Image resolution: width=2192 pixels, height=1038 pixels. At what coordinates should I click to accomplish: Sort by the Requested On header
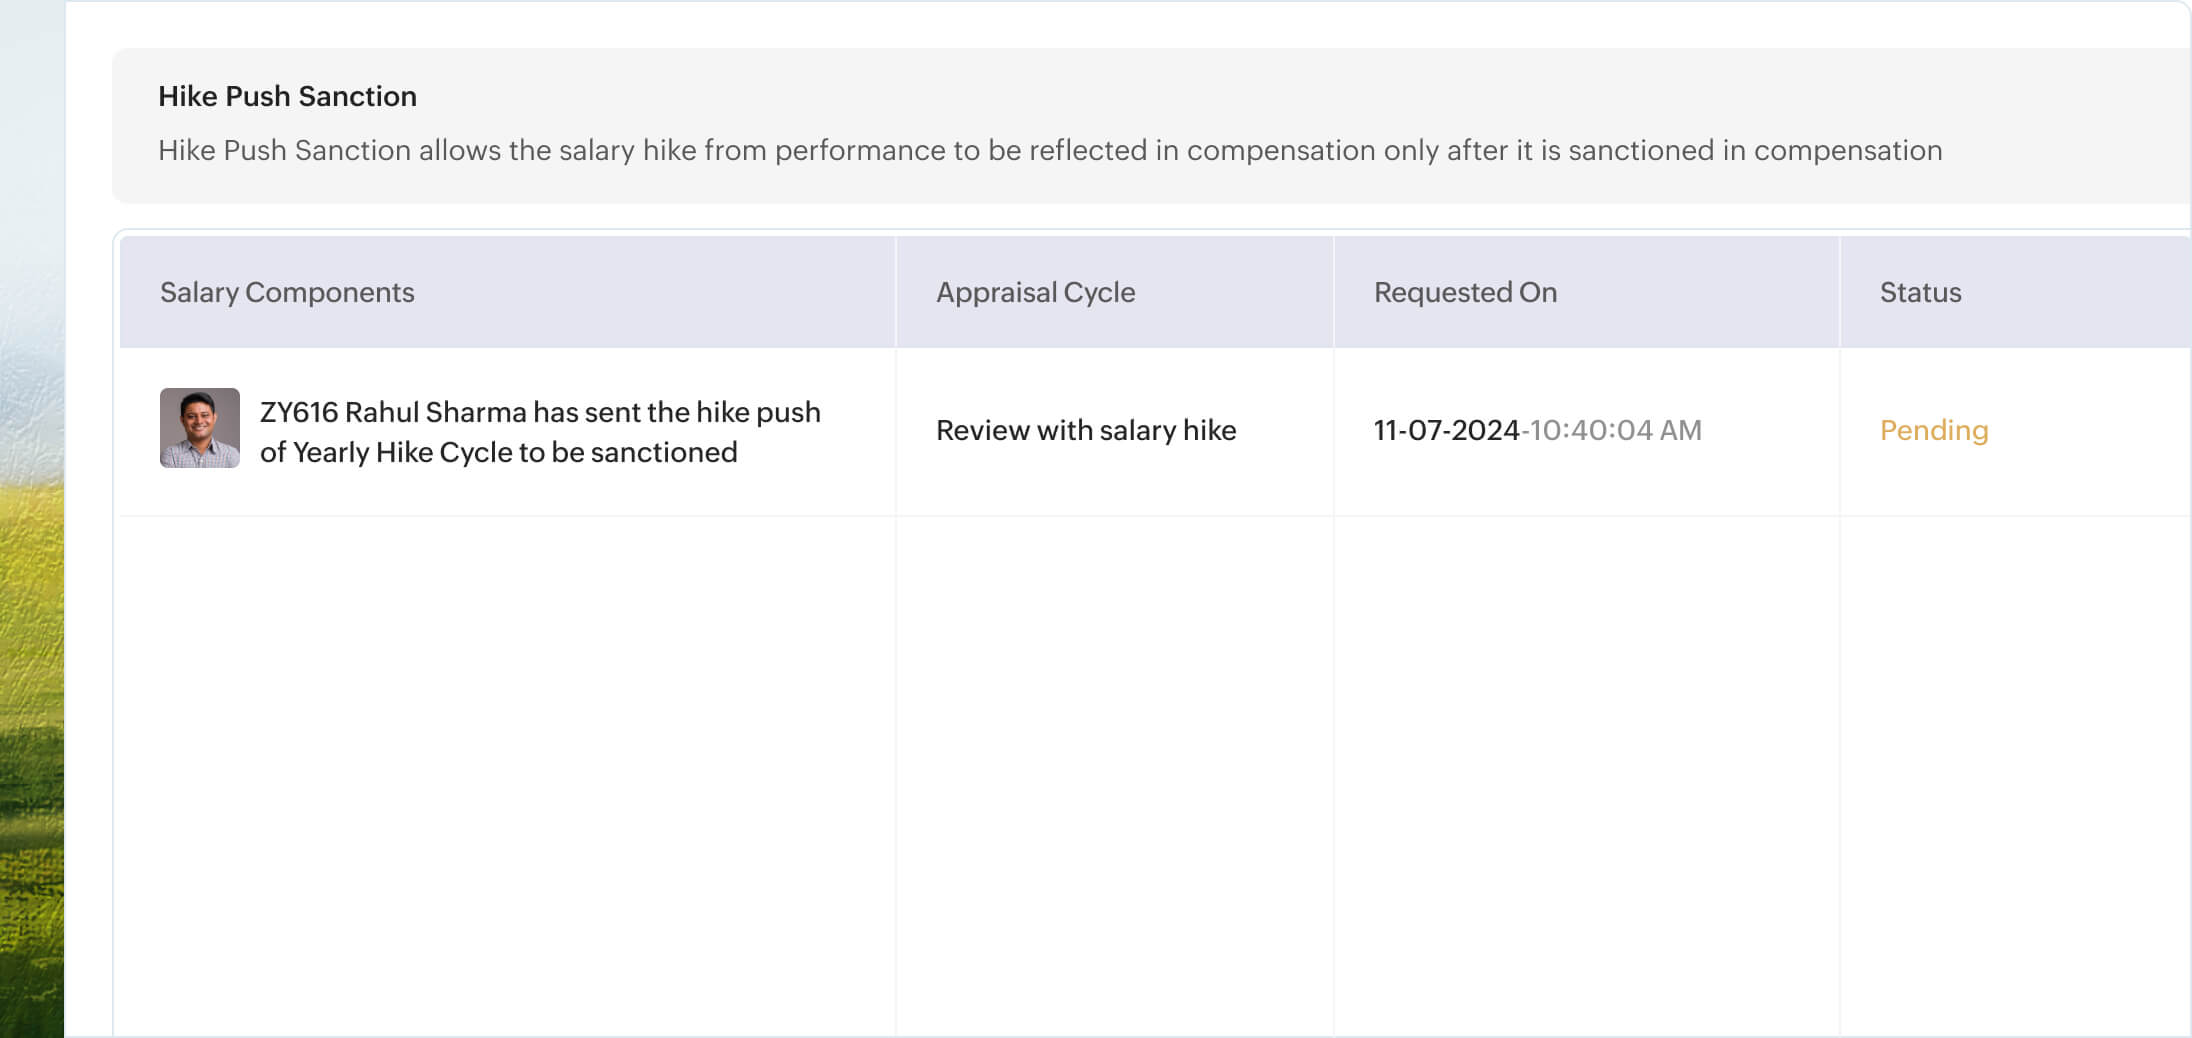(1465, 292)
